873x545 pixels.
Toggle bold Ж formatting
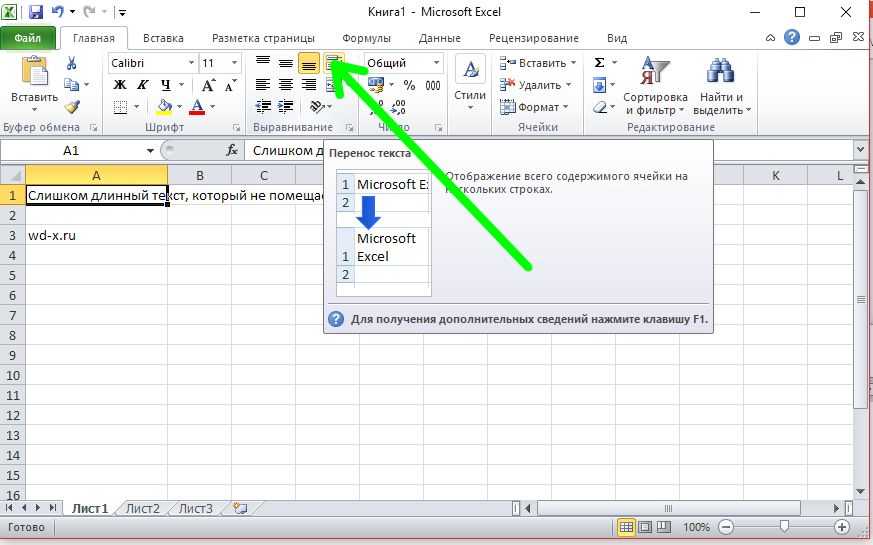120,85
